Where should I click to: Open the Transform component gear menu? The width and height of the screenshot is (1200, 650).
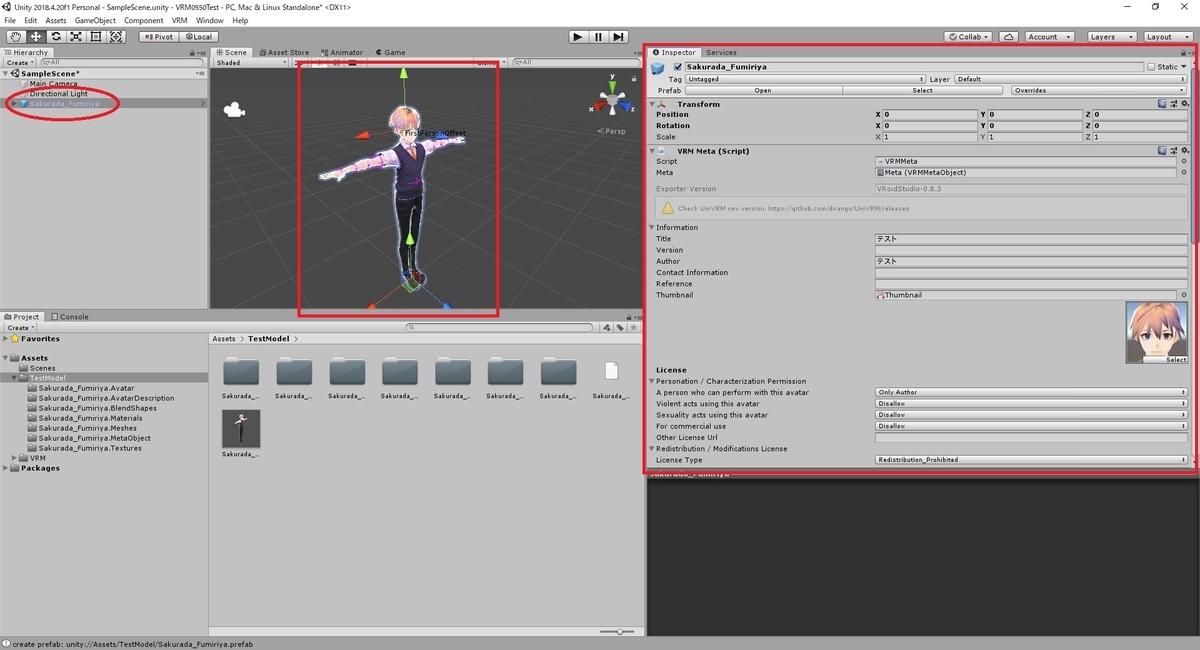click(x=1185, y=103)
